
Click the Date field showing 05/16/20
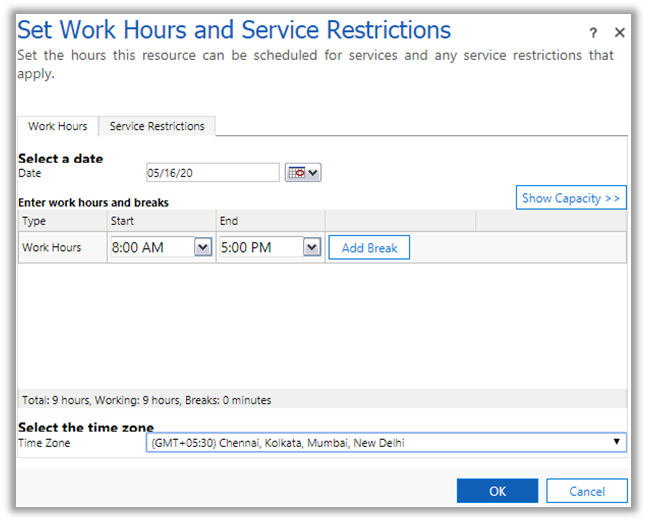[212, 173]
